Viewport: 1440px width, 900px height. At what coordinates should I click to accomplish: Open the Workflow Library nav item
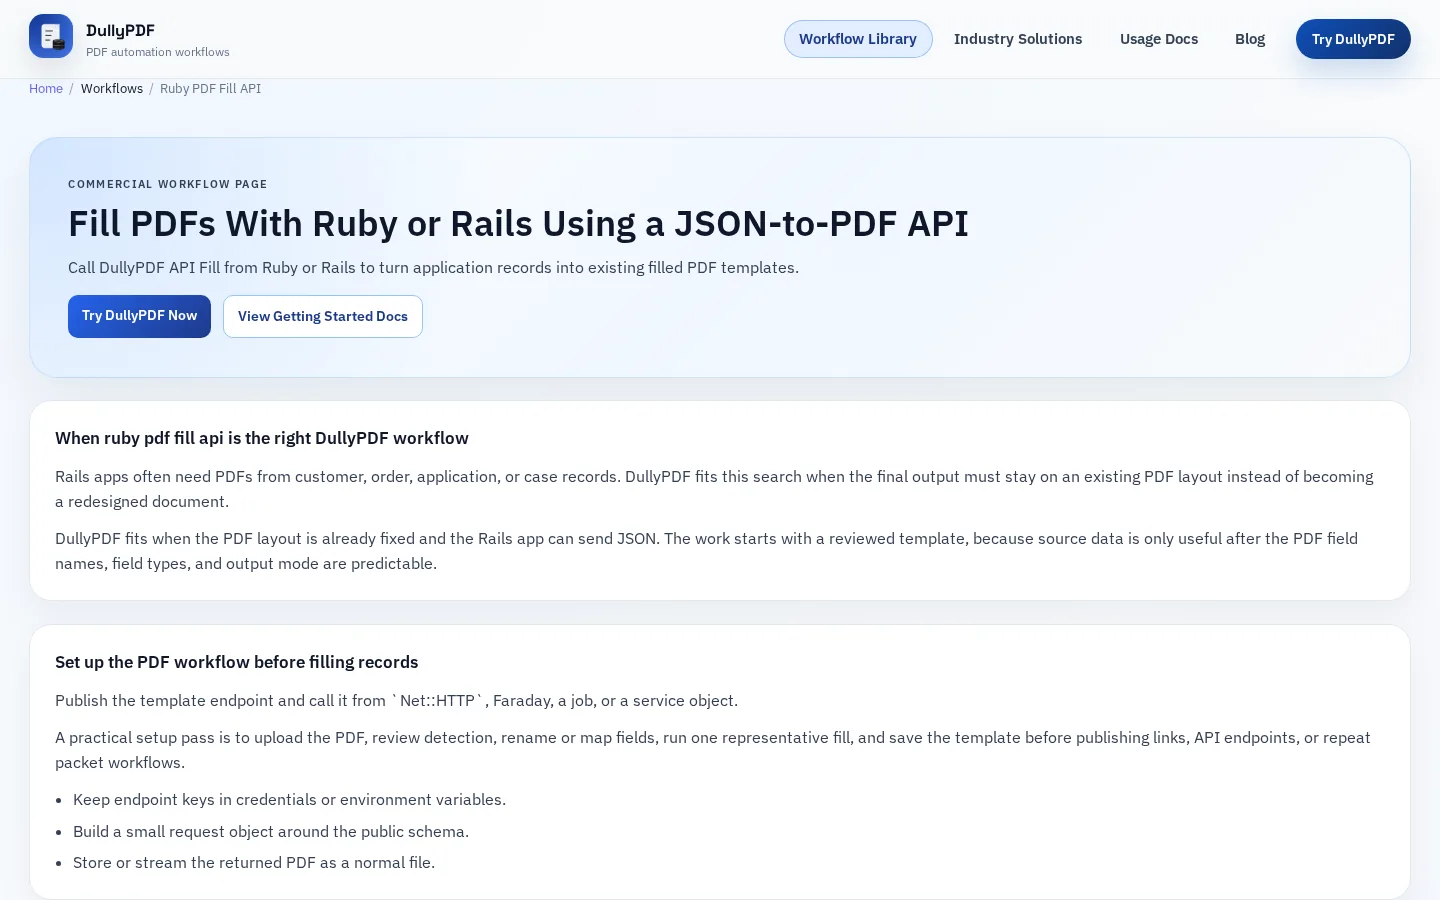pyautogui.click(x=858, y=39)
